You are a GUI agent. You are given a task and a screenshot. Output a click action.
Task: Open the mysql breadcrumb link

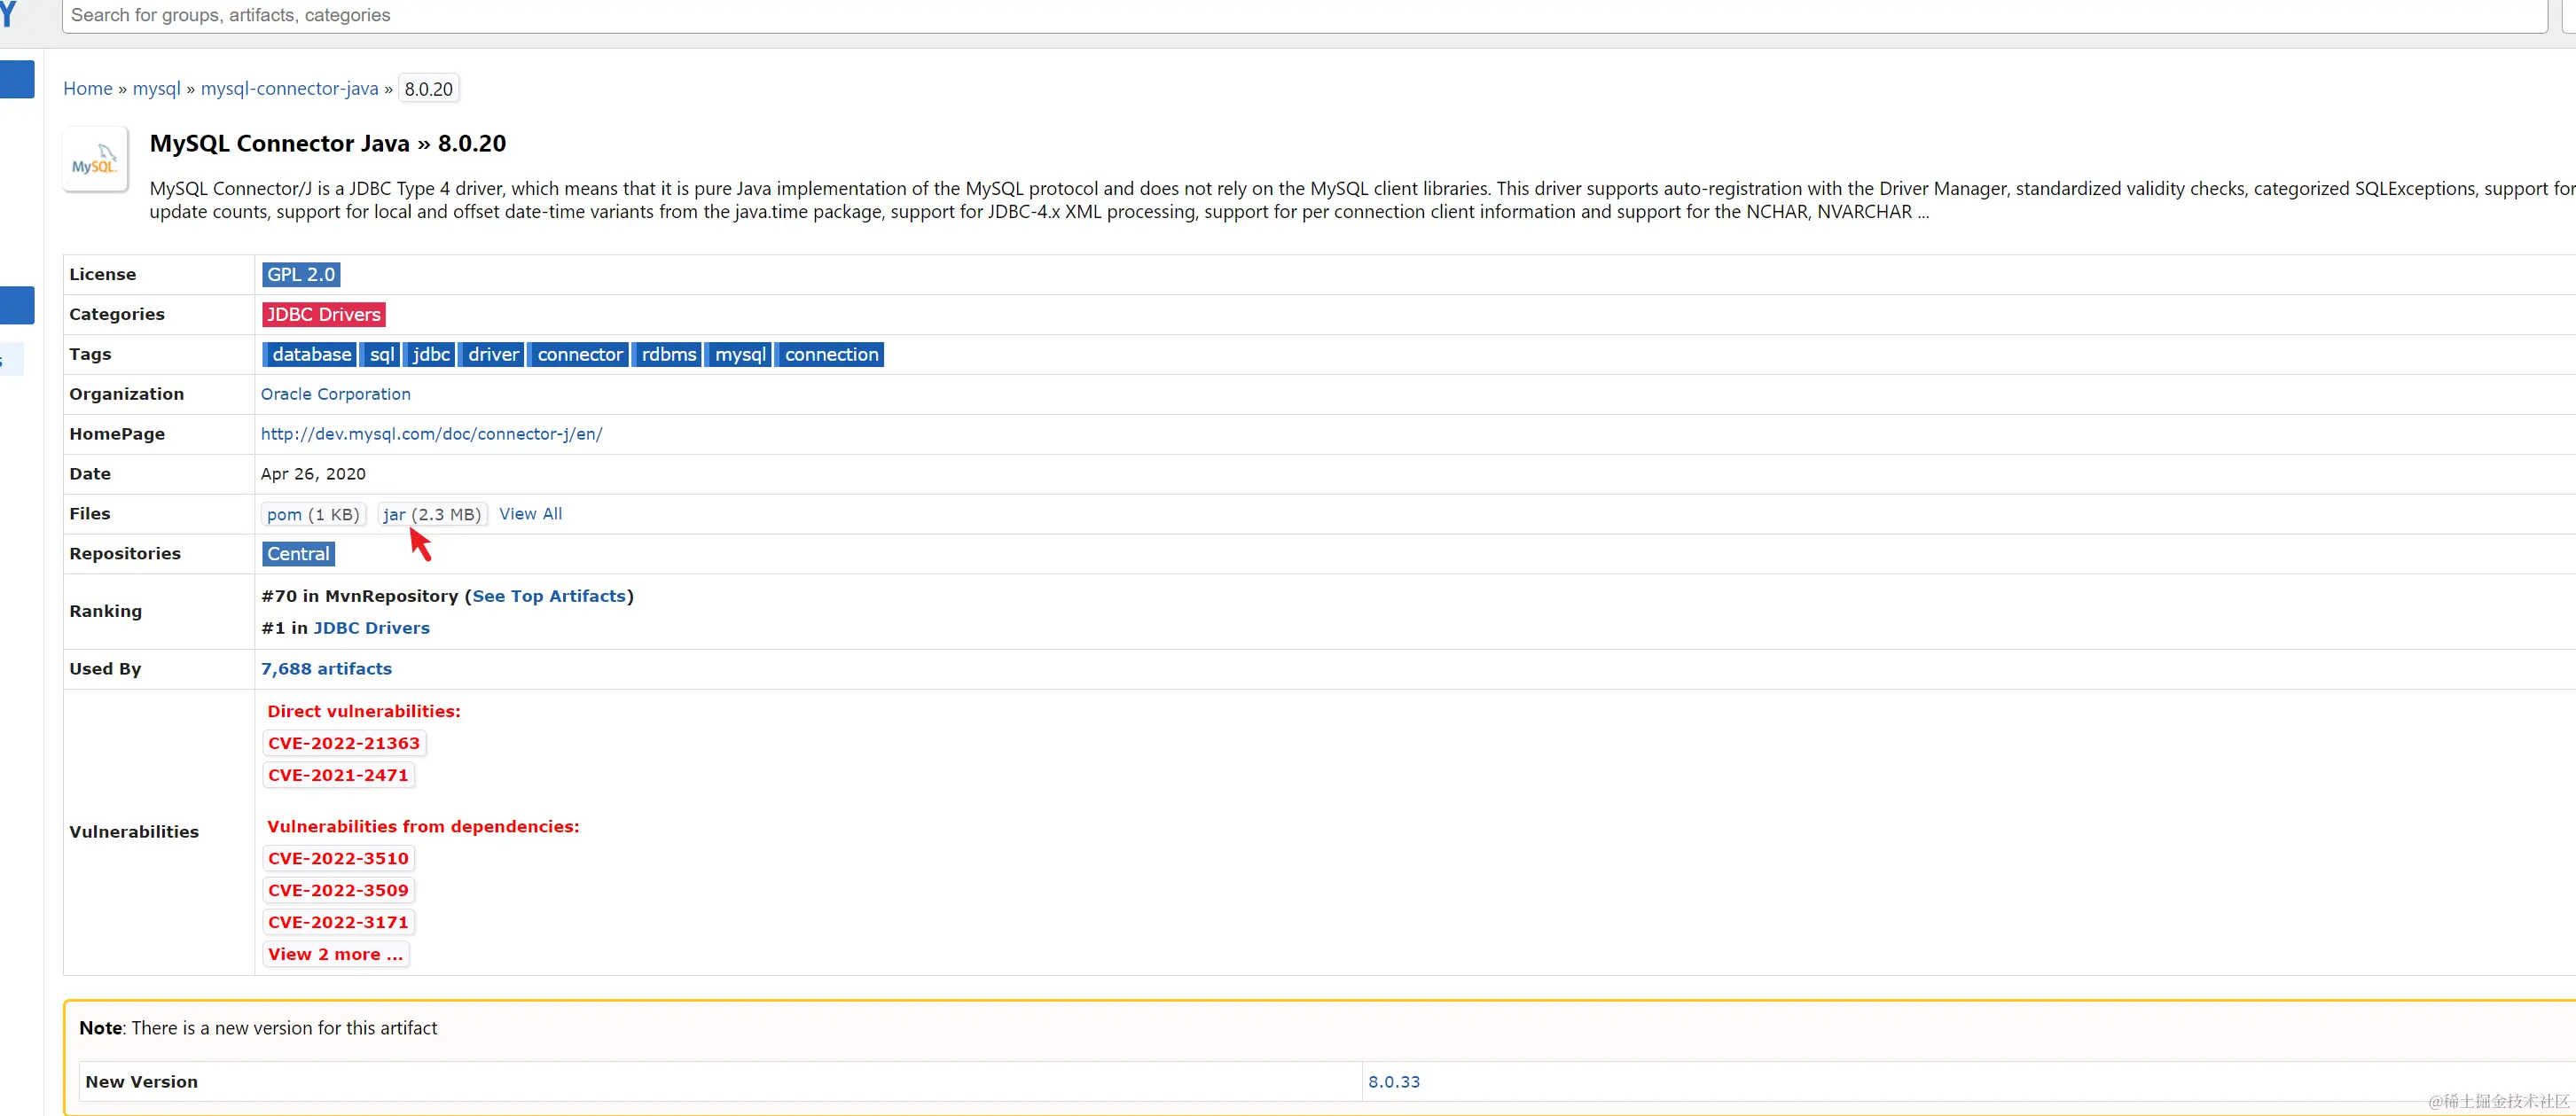point(157,89)
